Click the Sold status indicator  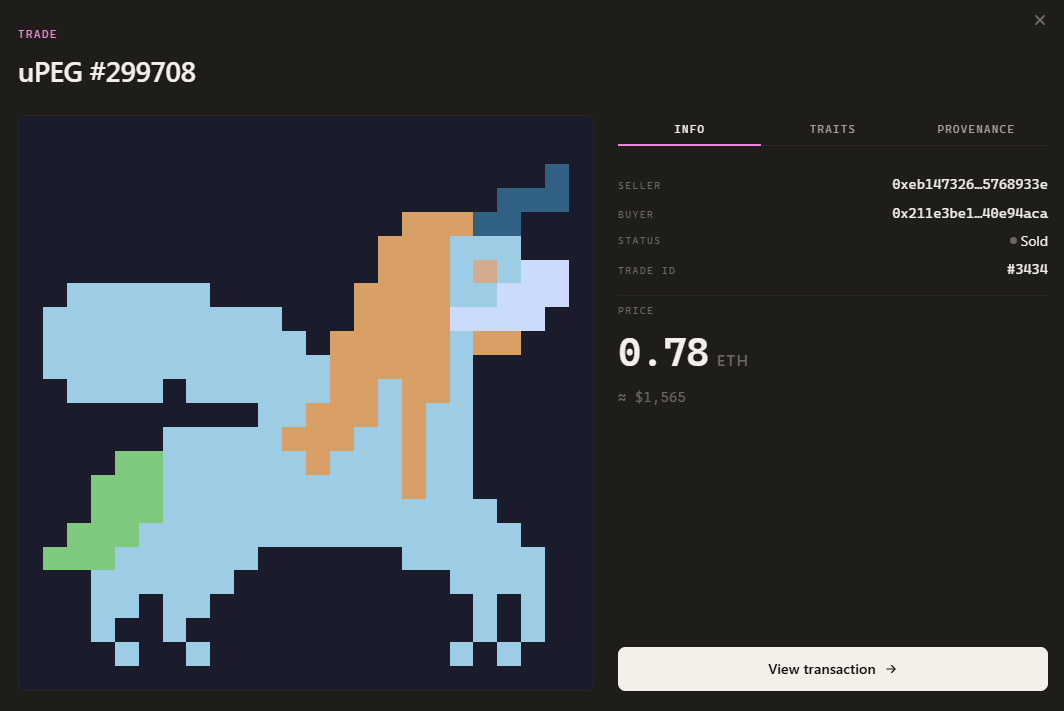point(1028,241)
